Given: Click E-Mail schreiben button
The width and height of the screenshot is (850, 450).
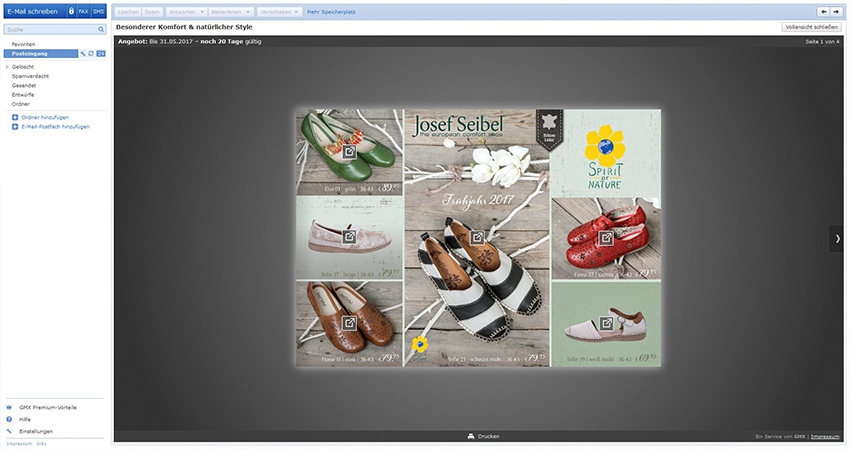Looking at the screenshot, I should [x=33, y=11].
